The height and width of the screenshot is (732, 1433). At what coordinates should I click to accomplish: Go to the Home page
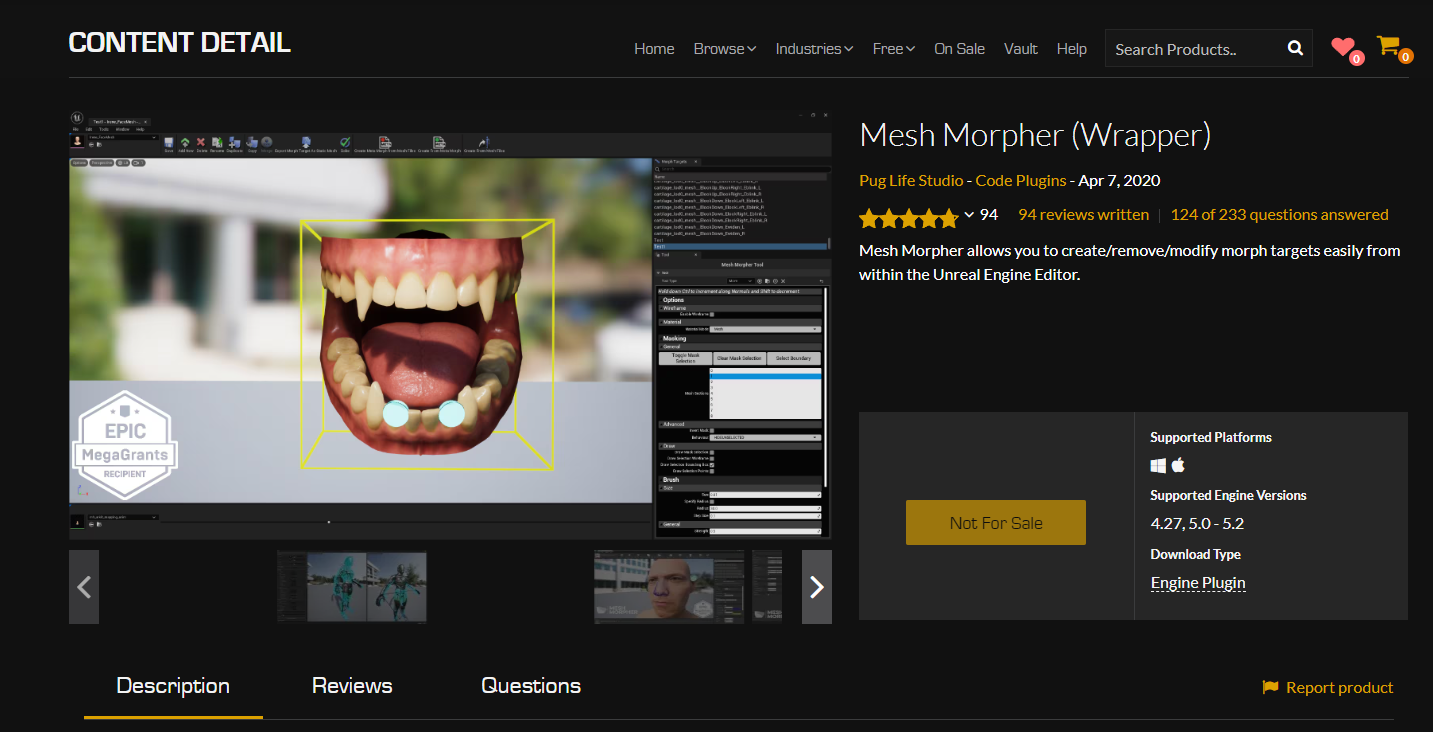click(x=654, y=48)
